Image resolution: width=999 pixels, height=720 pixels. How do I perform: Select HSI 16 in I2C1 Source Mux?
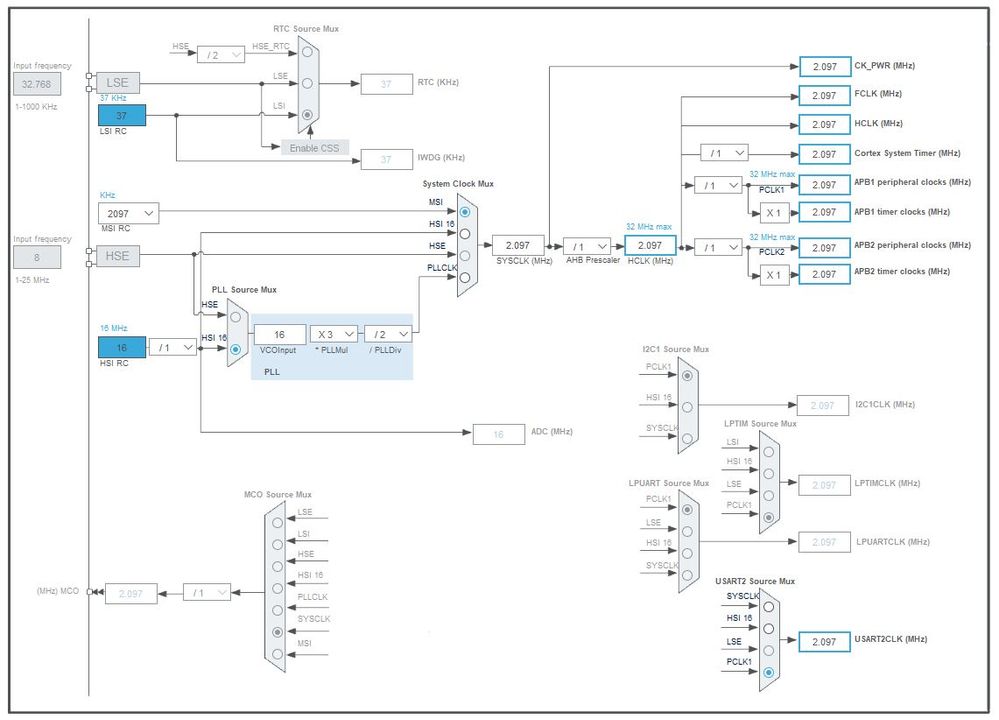point(687,407)
